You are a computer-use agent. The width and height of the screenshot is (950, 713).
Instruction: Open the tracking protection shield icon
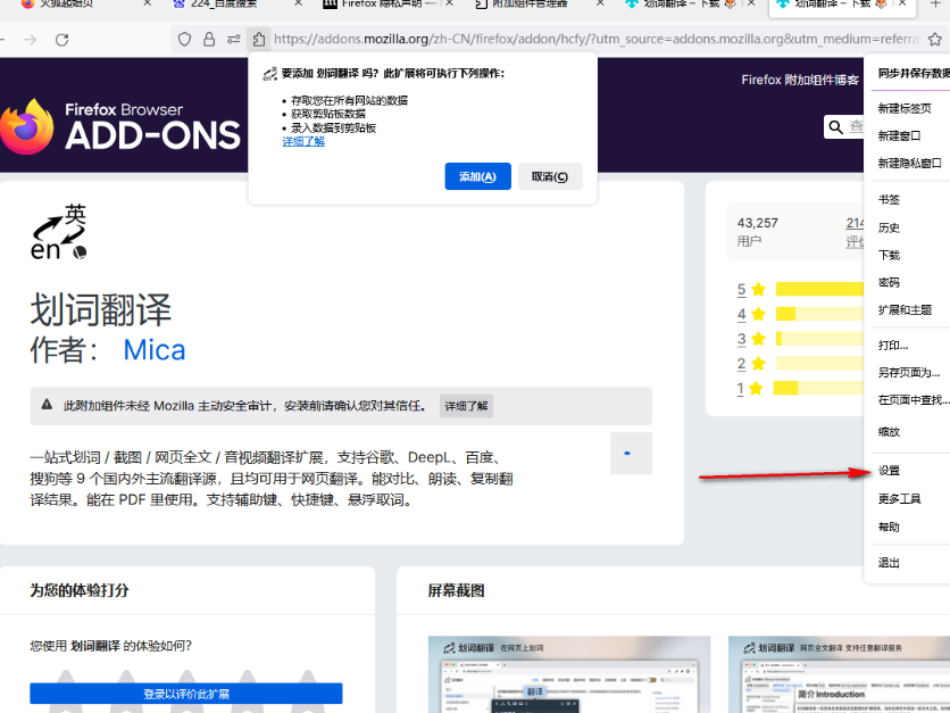click(185, 40)
